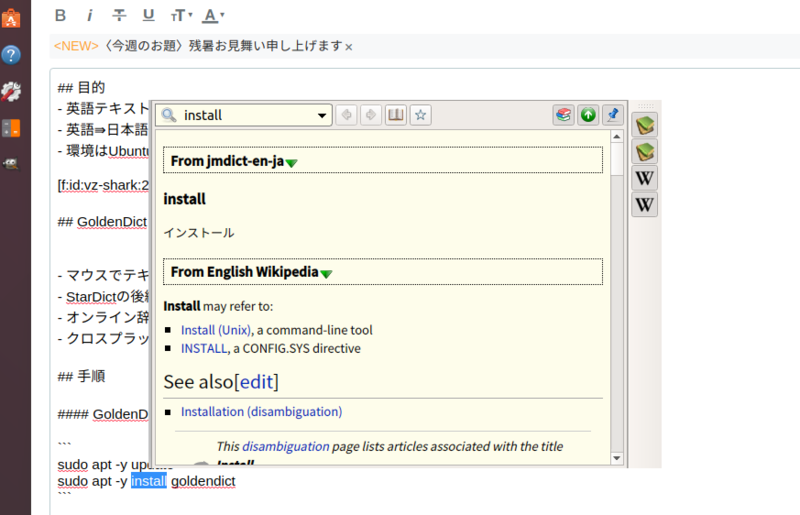Add word to favorites with star icon

point(420,115)
